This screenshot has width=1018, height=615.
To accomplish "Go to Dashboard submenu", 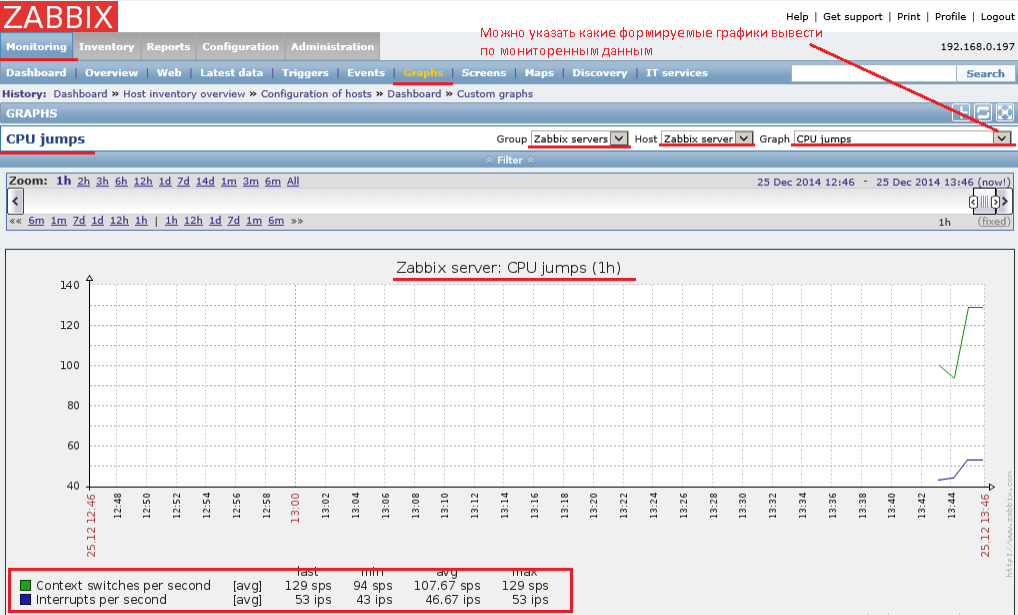I will (36, 73).
